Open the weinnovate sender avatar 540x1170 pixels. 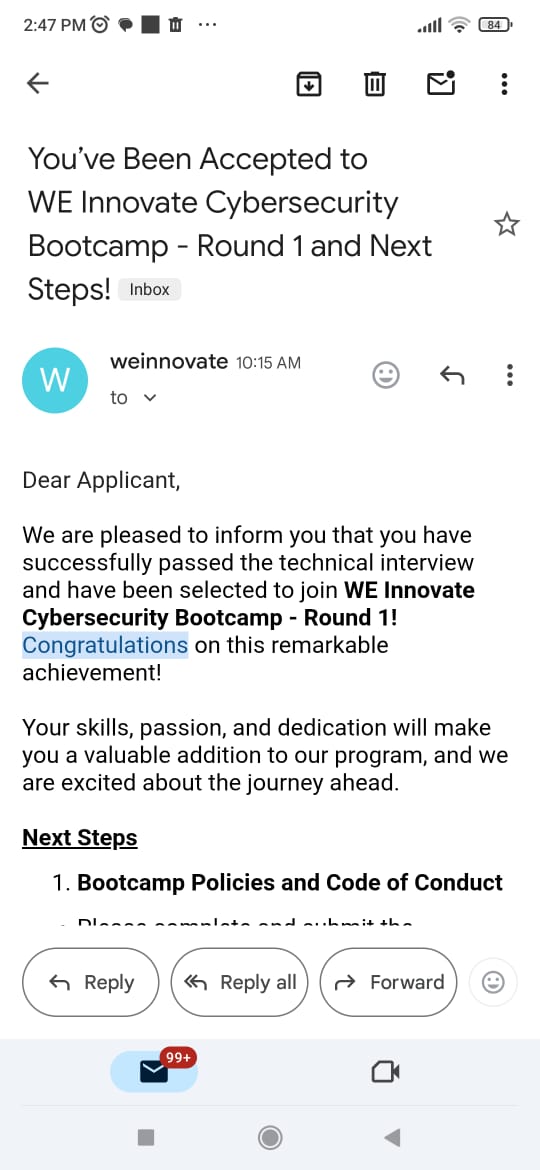[x=56, y=381]
